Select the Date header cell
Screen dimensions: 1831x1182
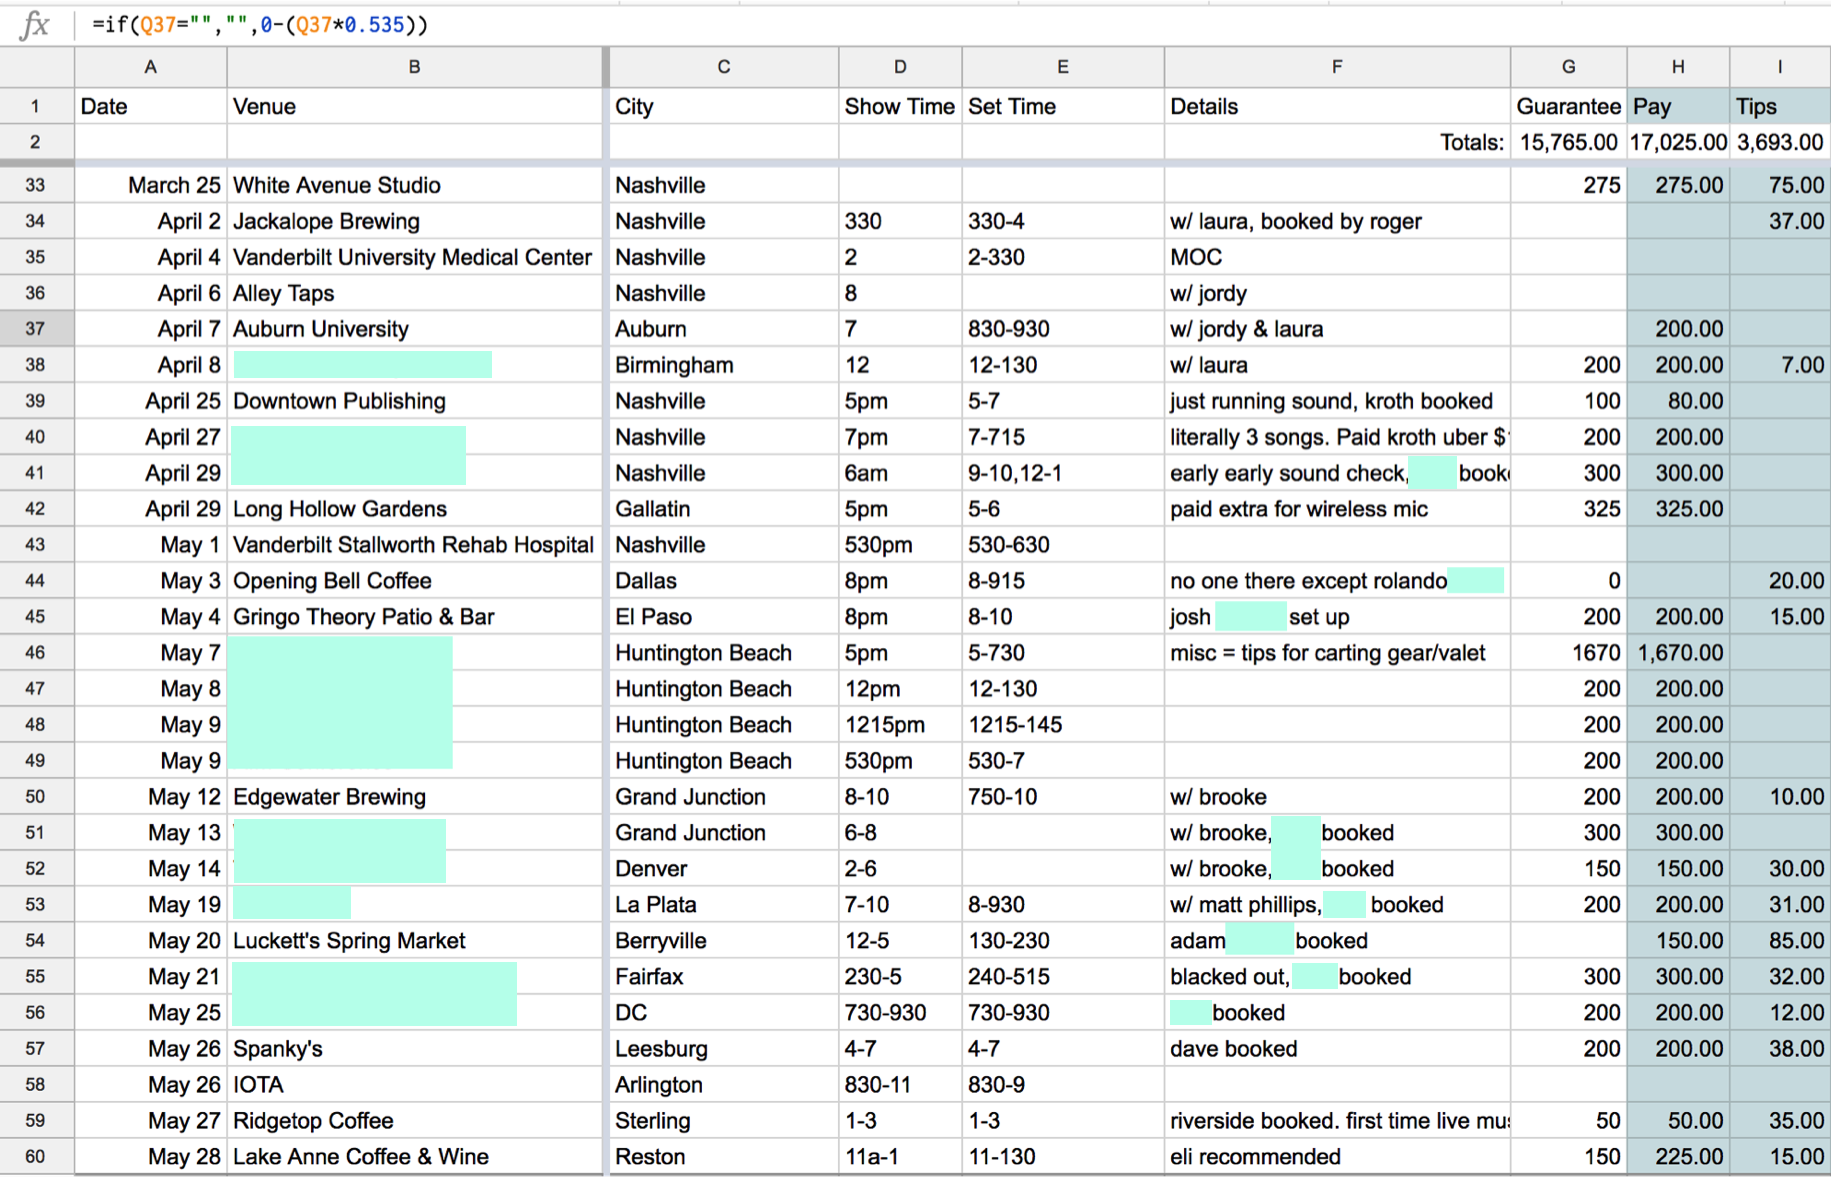(150, 106)
